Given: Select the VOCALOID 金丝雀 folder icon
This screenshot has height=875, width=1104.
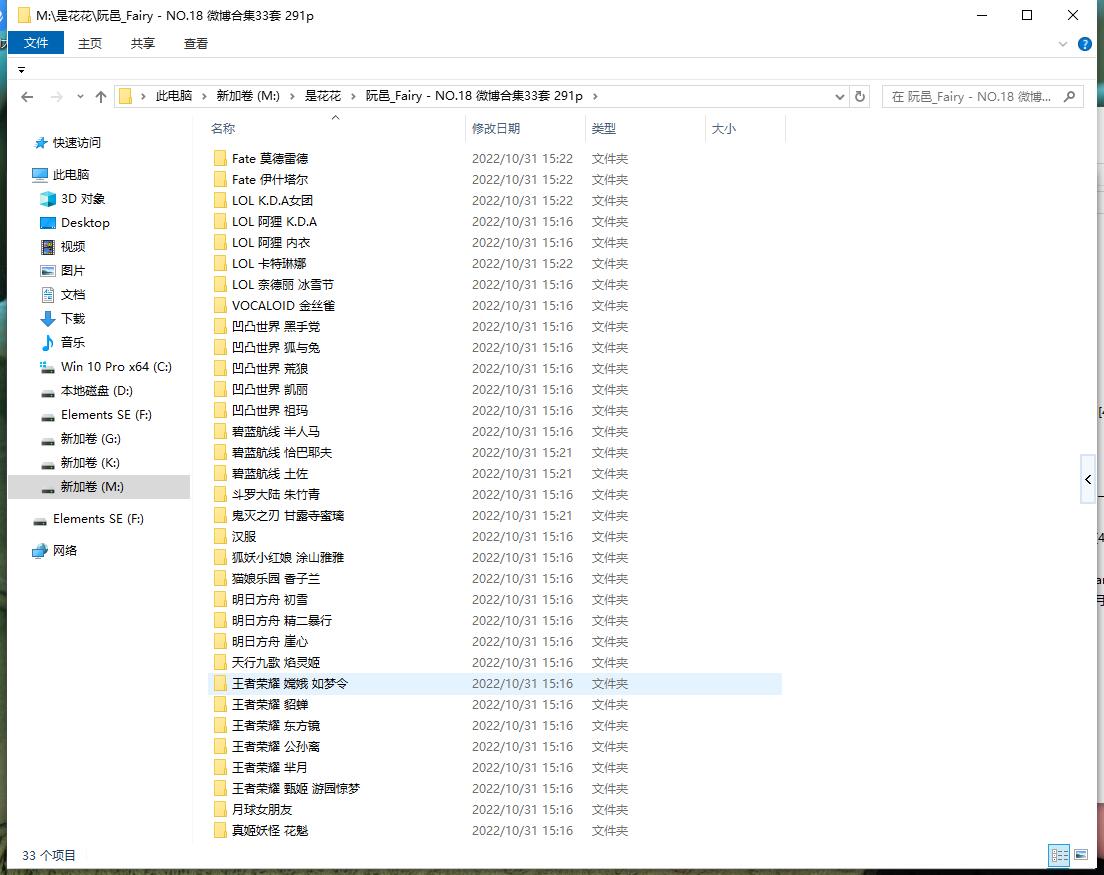Looking at the screenshot, I should [x=220, y=306].
